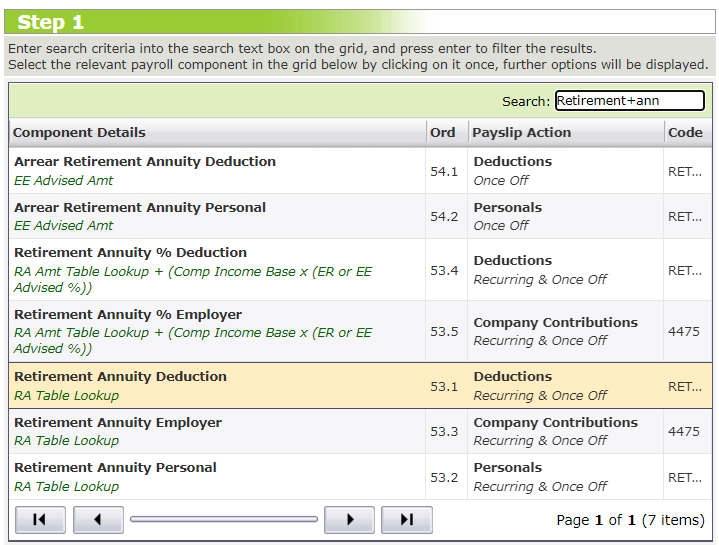
Task: Jump to the last page of results
Action: pyautogui.click(x=407, y=520)
